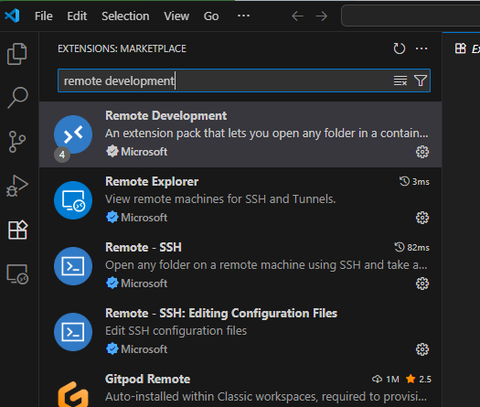The image size is (480, 407).
Task: Open the File menu
Action: pyautogui.click(x=44, y=16)
